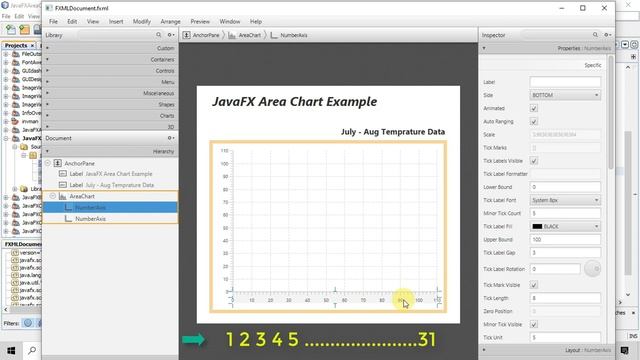This screenshot has height=360, width=640.
Task: Click the Lower Bound input field
Action: point(565,187)
